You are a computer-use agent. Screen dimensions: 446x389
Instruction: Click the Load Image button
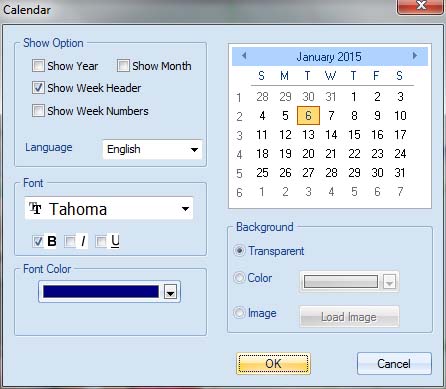click(349, 317)
